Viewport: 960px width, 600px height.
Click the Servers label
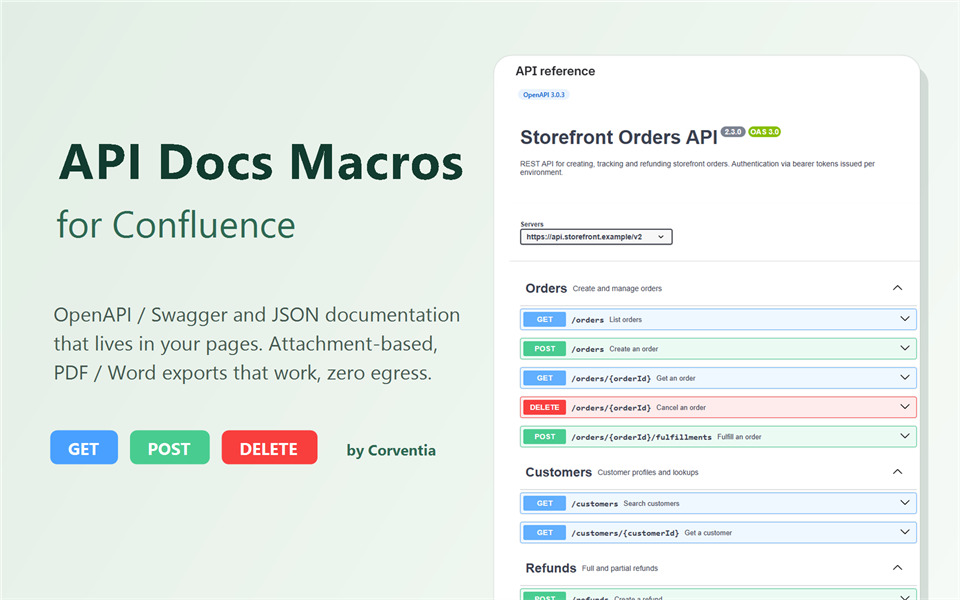pyautogui.click(x=531, y=224)
